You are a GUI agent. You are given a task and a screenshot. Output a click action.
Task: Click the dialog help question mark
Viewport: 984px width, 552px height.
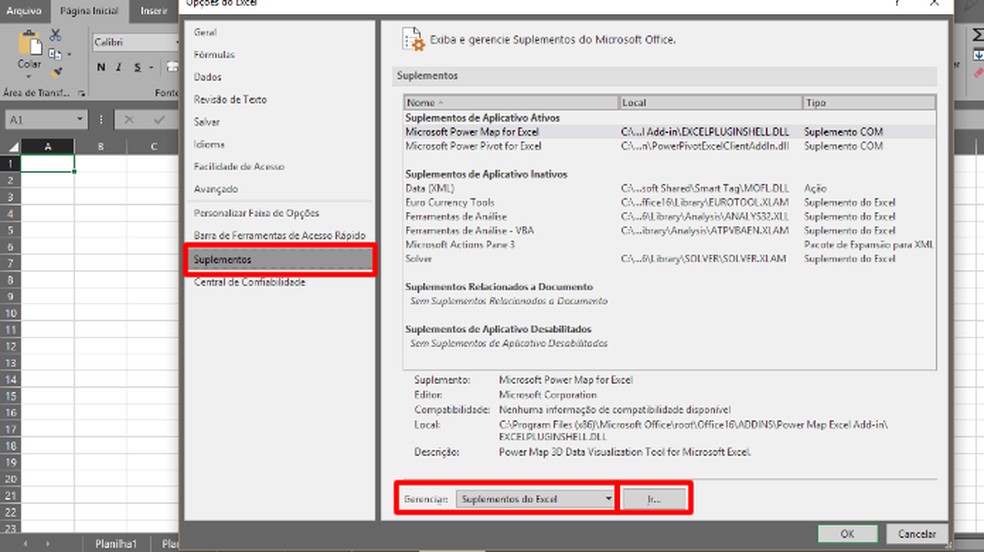tap(898, 3)
